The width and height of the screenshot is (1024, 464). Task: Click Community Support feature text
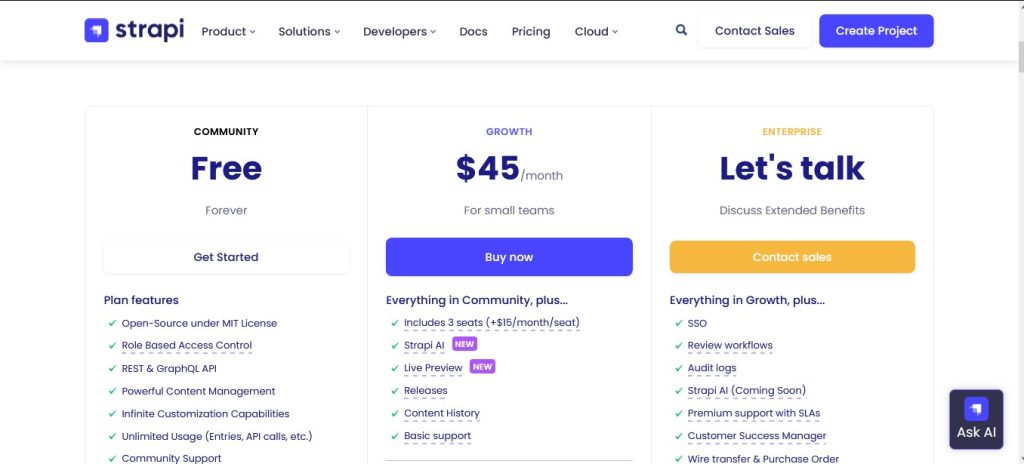[x=172, y=458]
